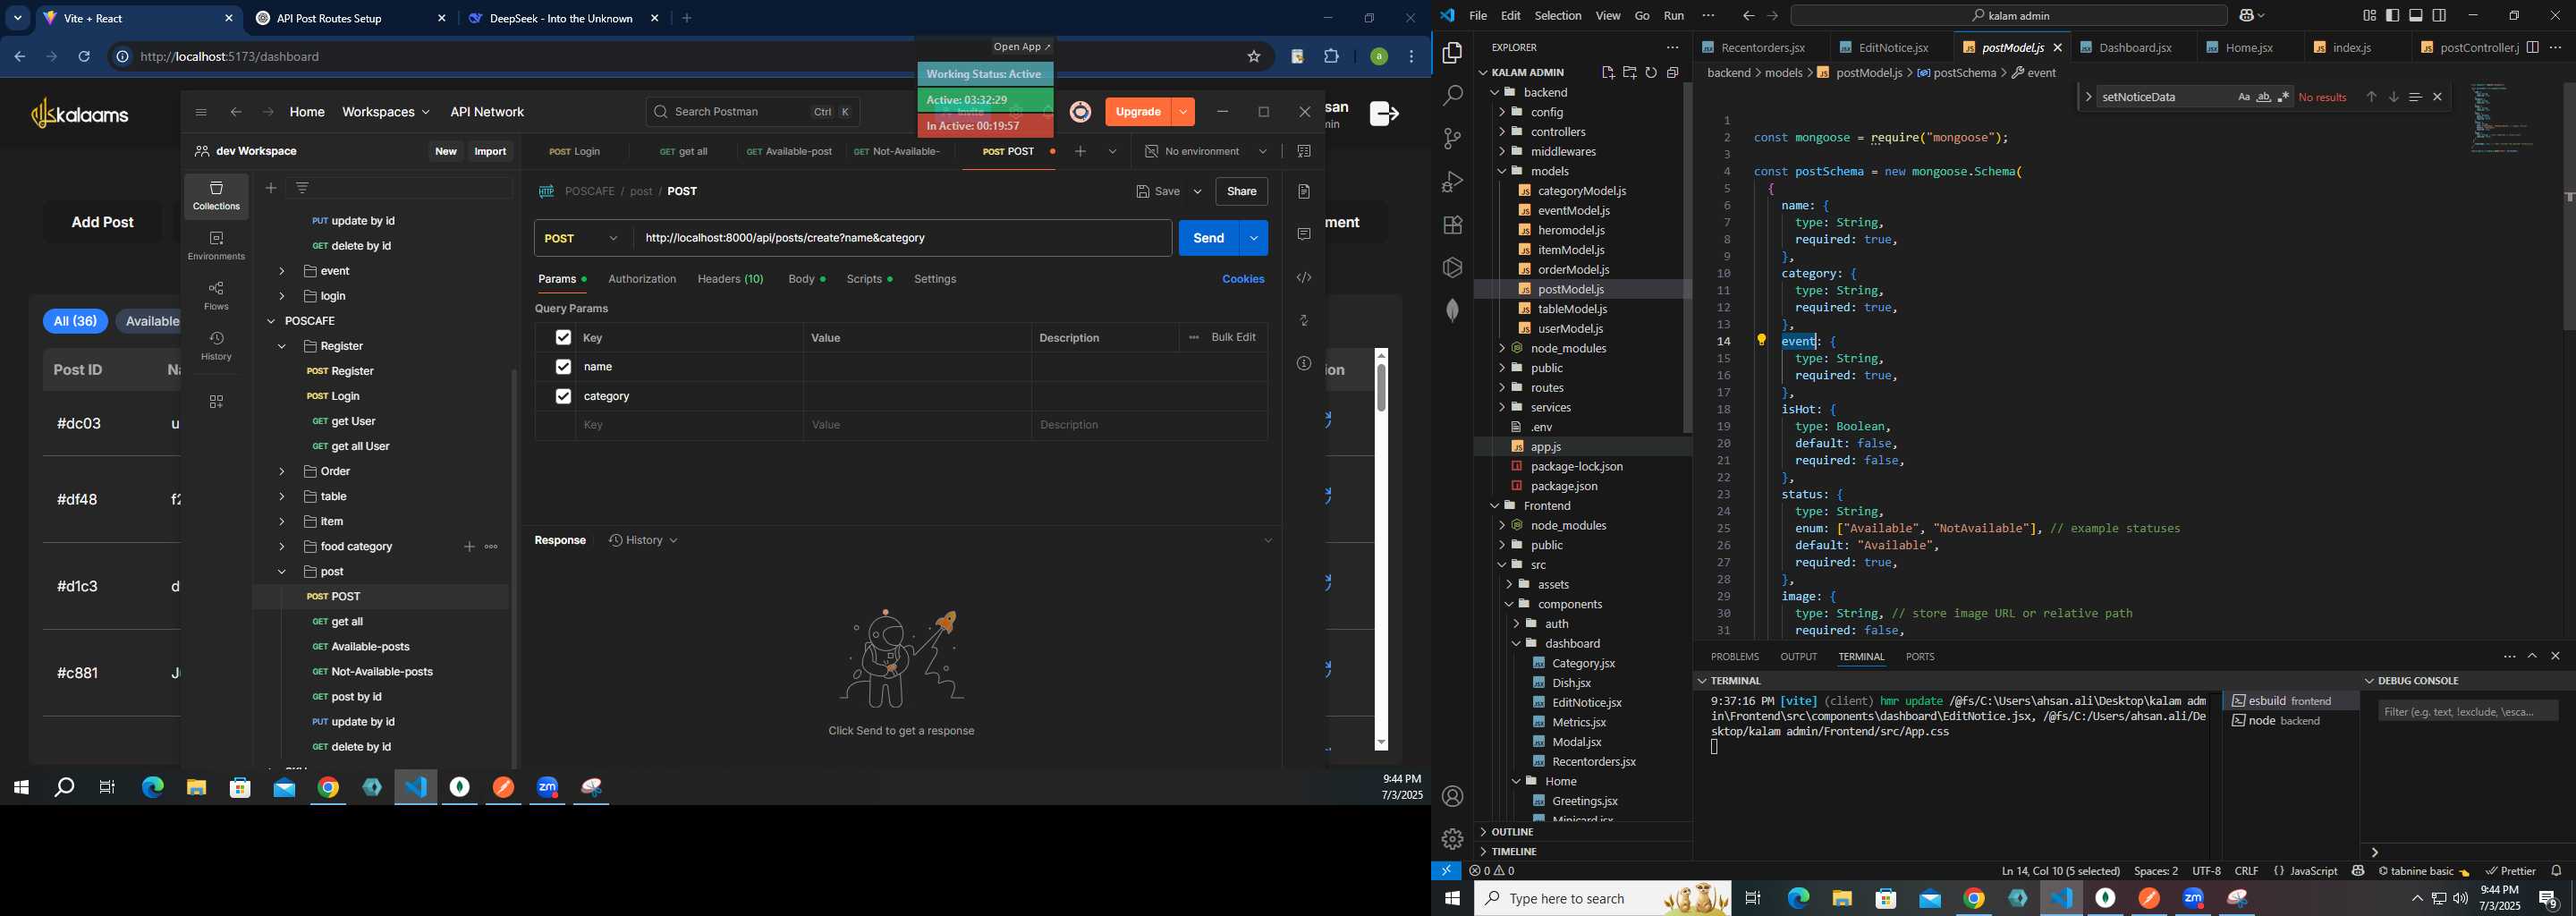Screen dimensions: 2576x916
Task: Refresh the Explorer file tree
Action: click(x=1651, y=72)
